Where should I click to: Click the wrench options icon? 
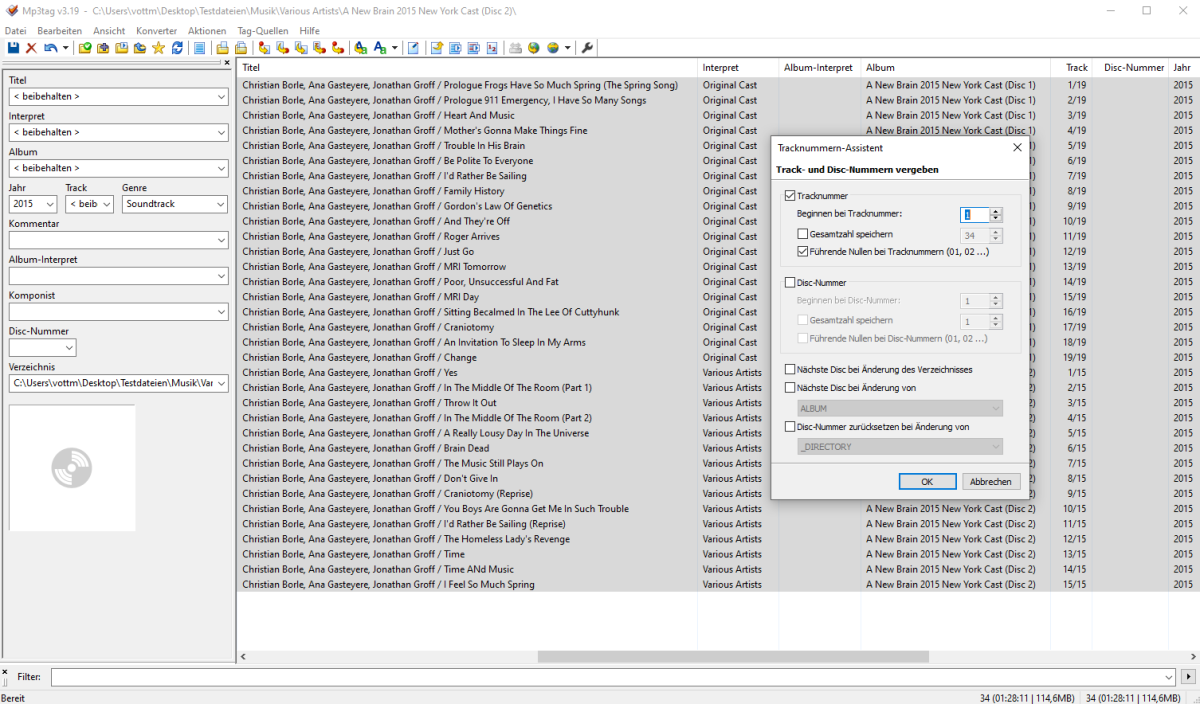point(587,48)
